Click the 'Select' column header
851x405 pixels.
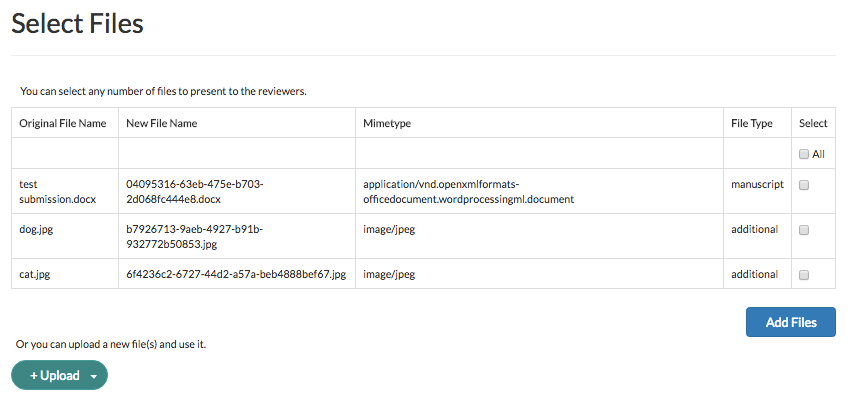point(813,123)
